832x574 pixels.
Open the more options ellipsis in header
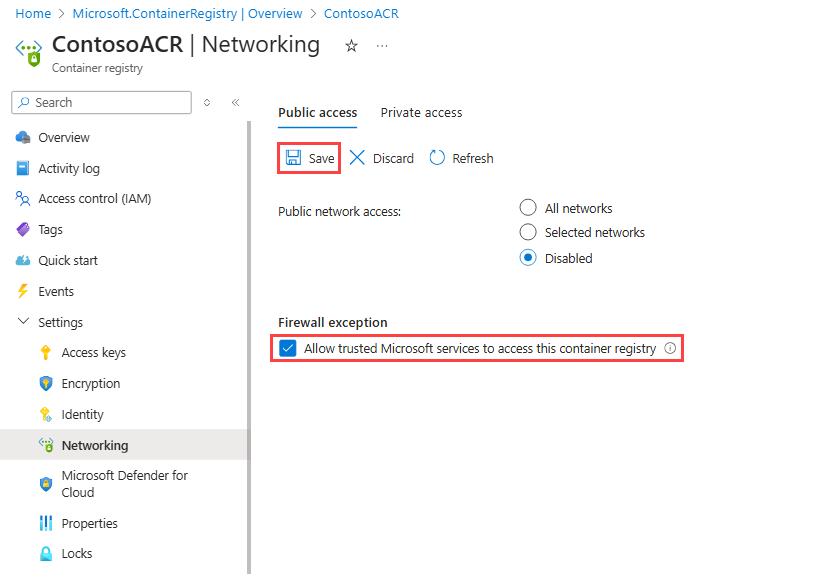pos(382,46)
